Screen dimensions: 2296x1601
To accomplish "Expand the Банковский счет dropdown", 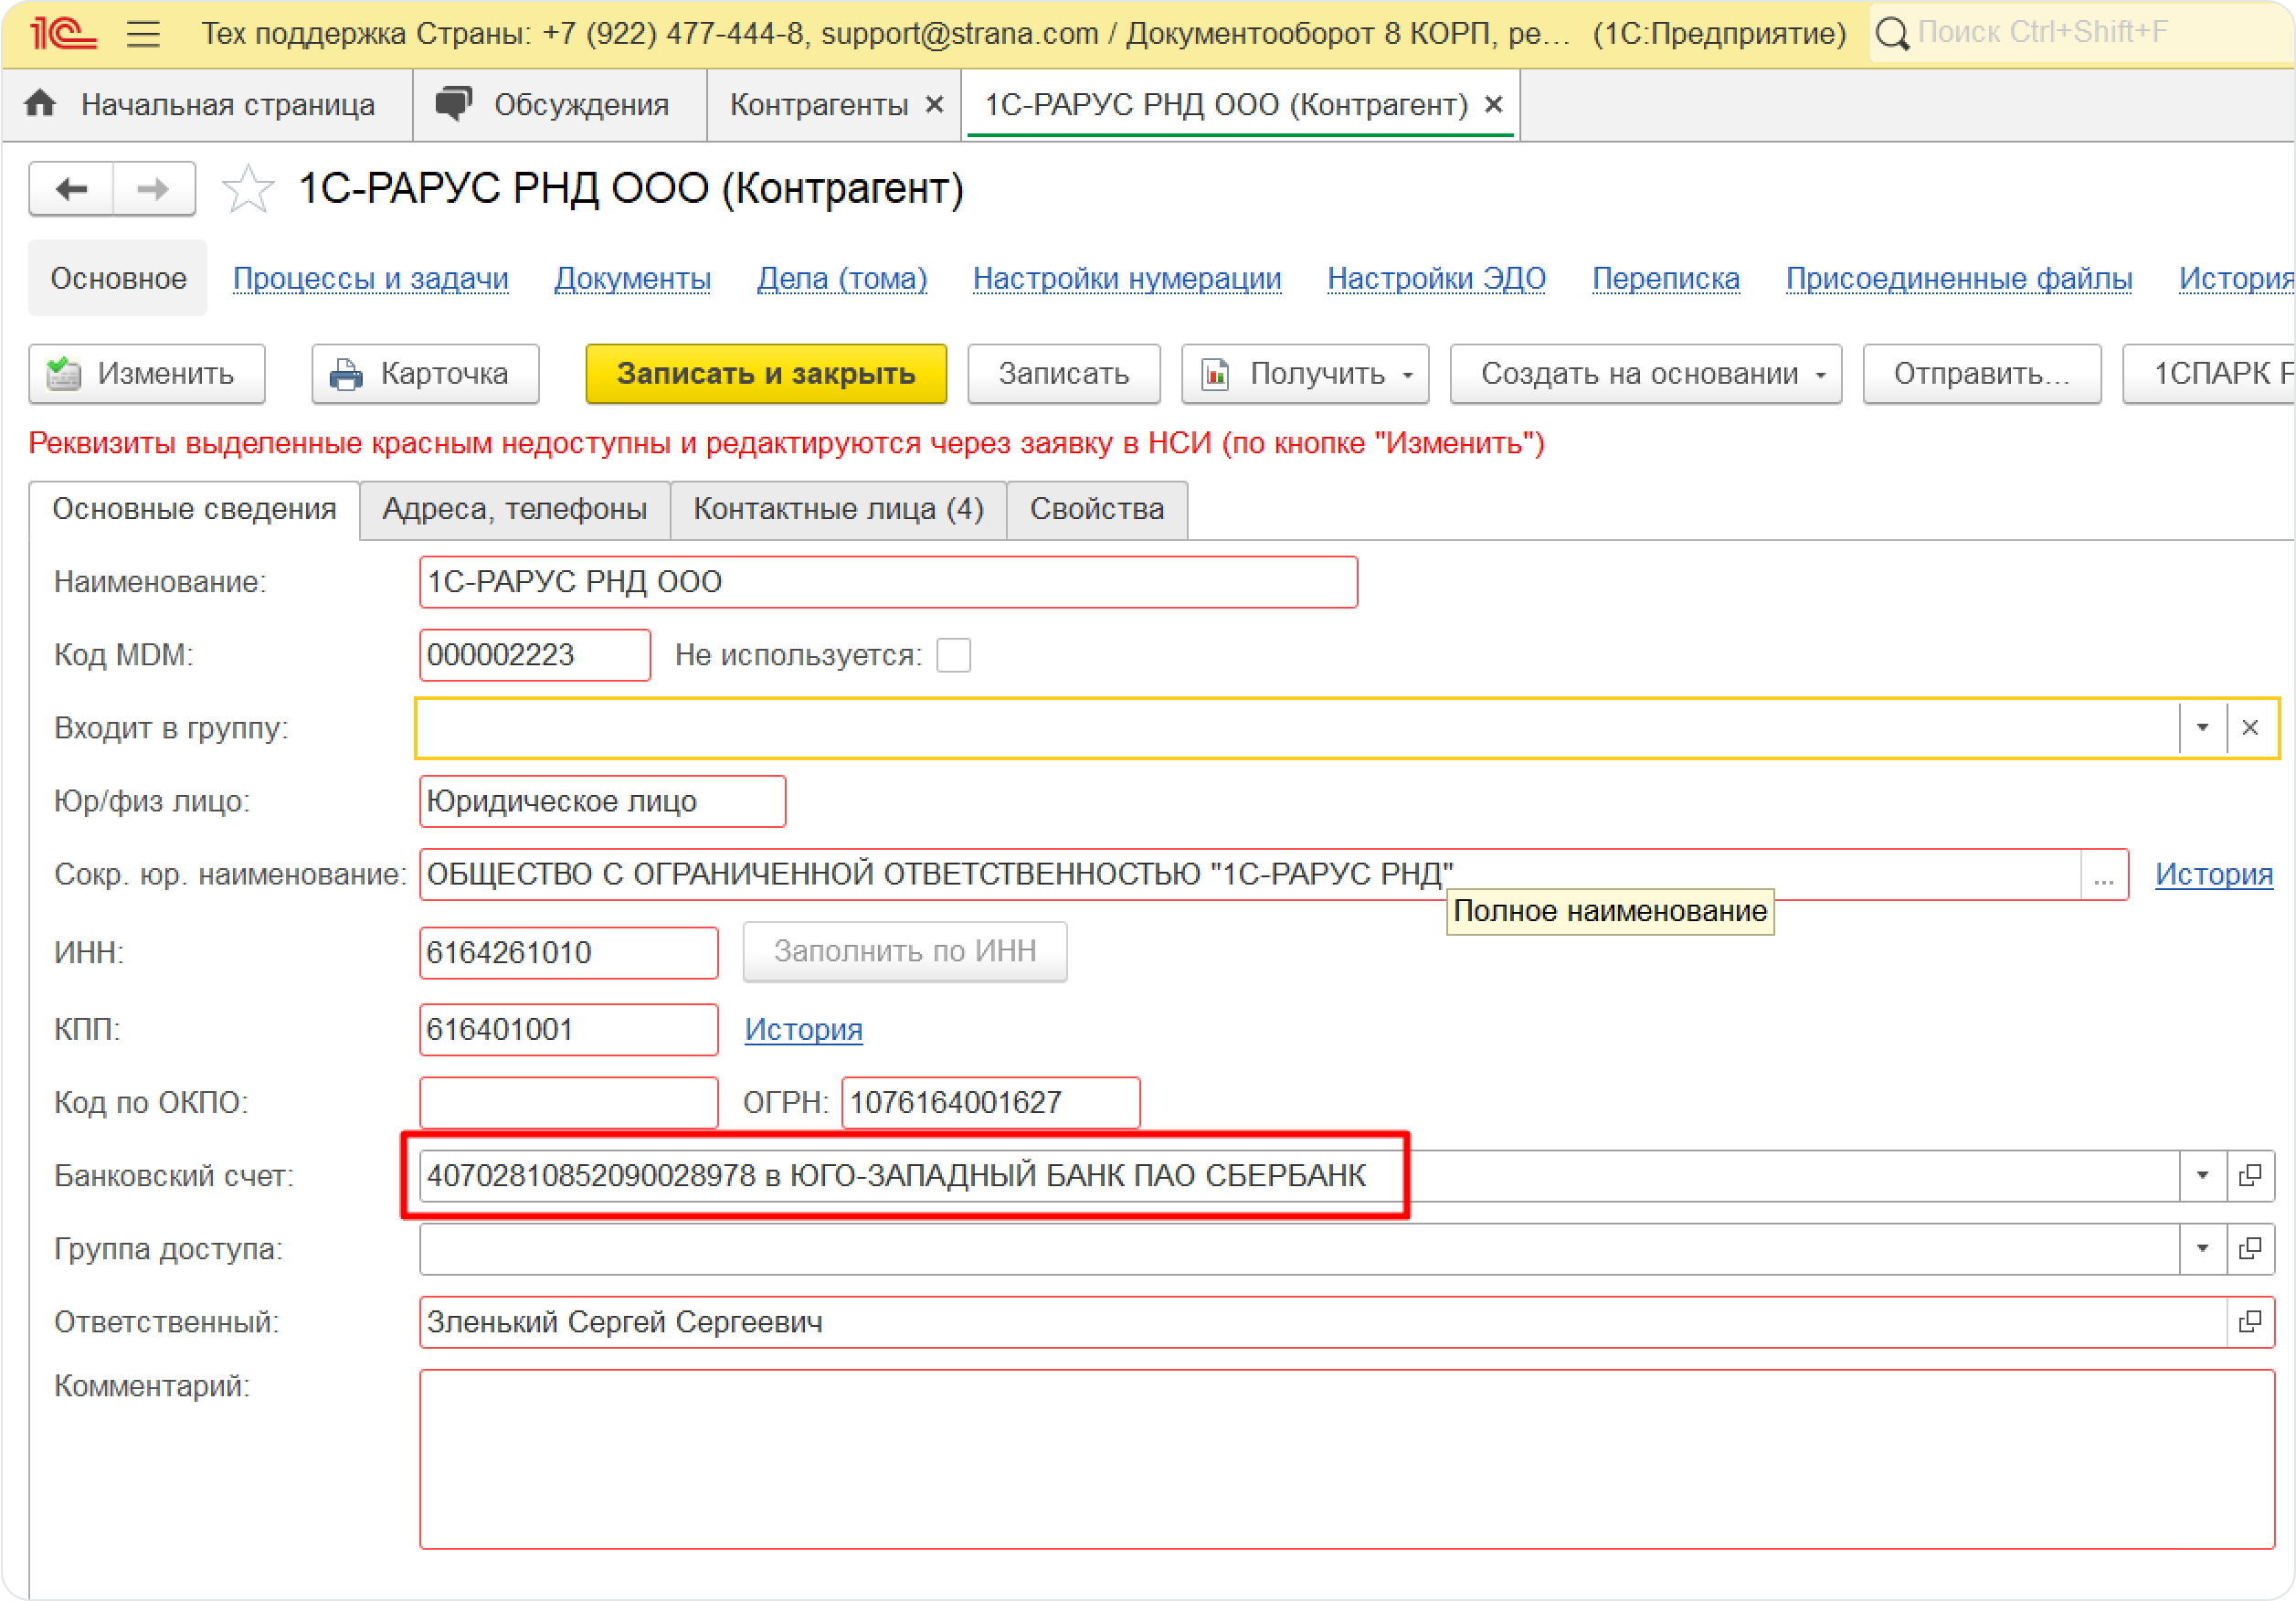I will point(2202,1175).
